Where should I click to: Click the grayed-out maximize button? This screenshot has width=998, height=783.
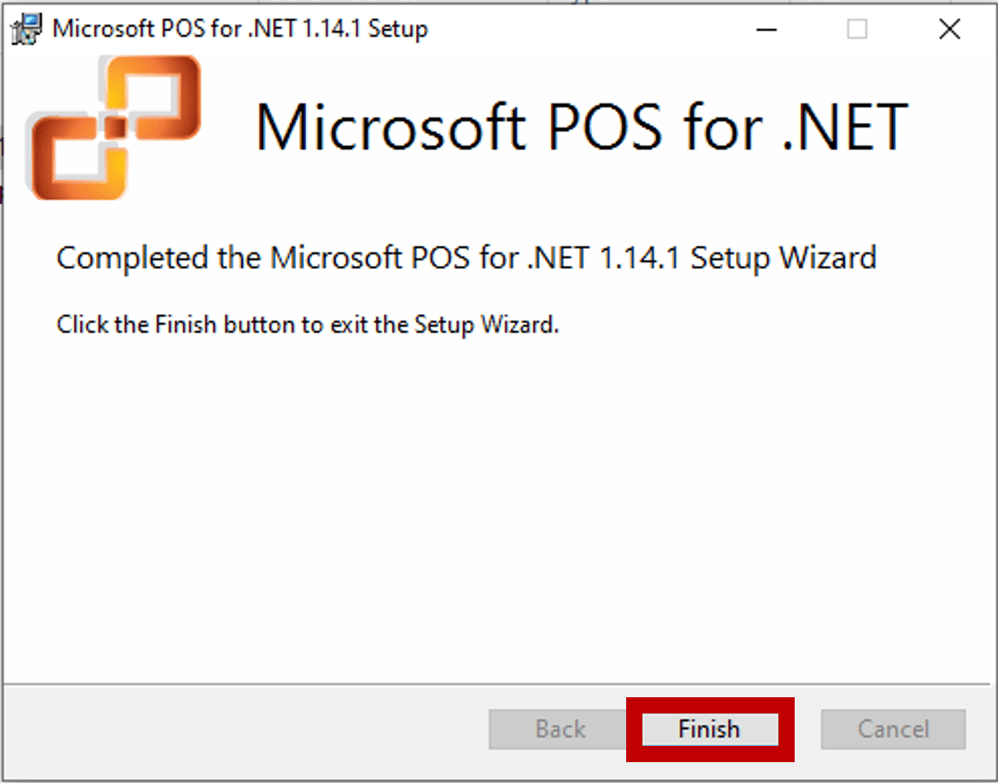[x=857, y=29]
